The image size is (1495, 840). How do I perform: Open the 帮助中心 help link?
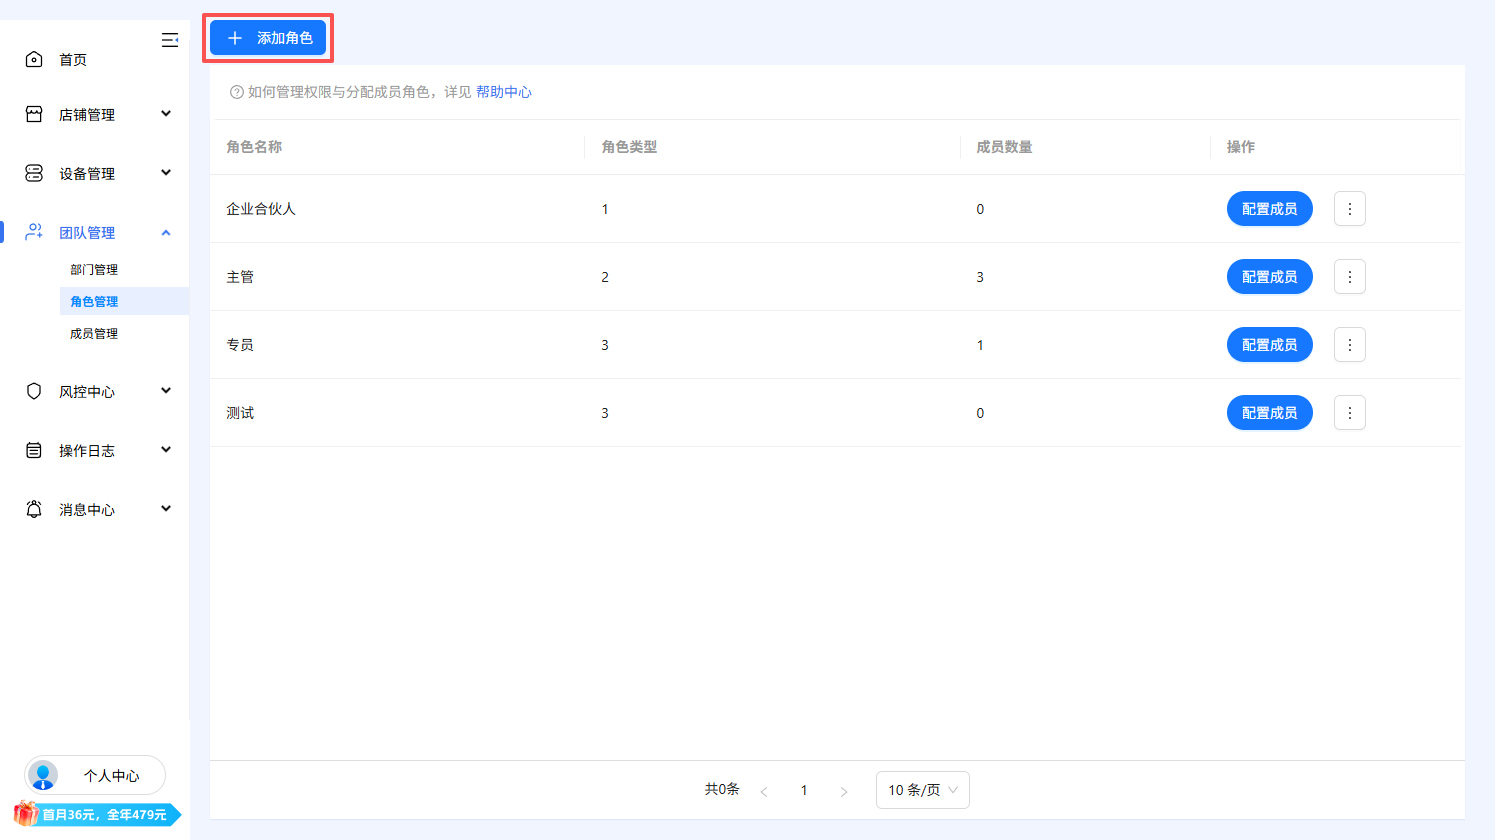[505, 91]
